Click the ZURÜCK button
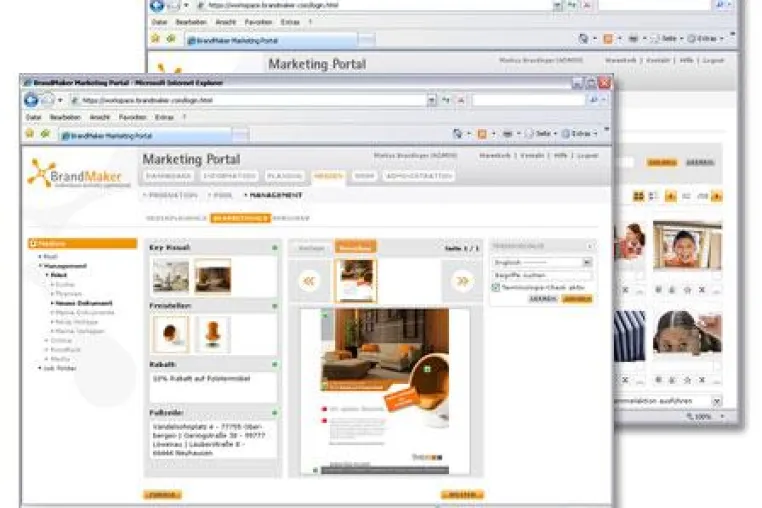 (162, 495)
